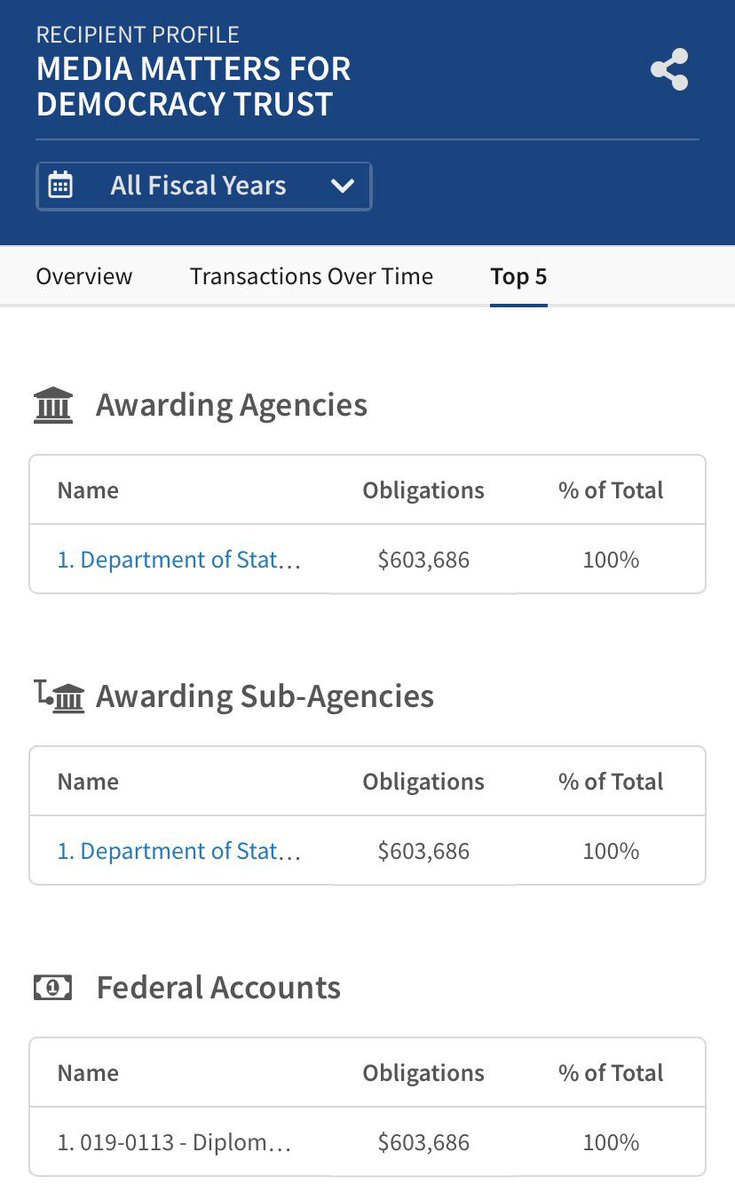Click Name column header in Federal Accounts table
The image size is (735, 1200).
[88, 1073]
